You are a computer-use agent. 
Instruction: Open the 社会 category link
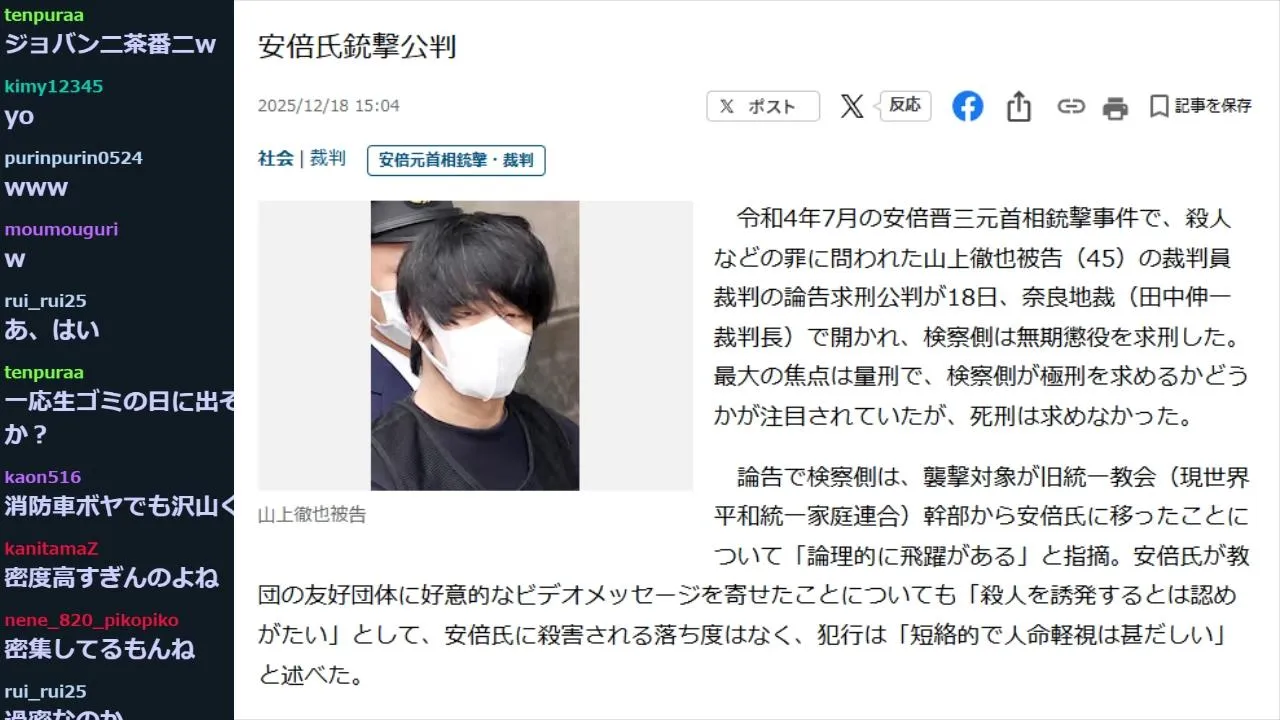276,158
